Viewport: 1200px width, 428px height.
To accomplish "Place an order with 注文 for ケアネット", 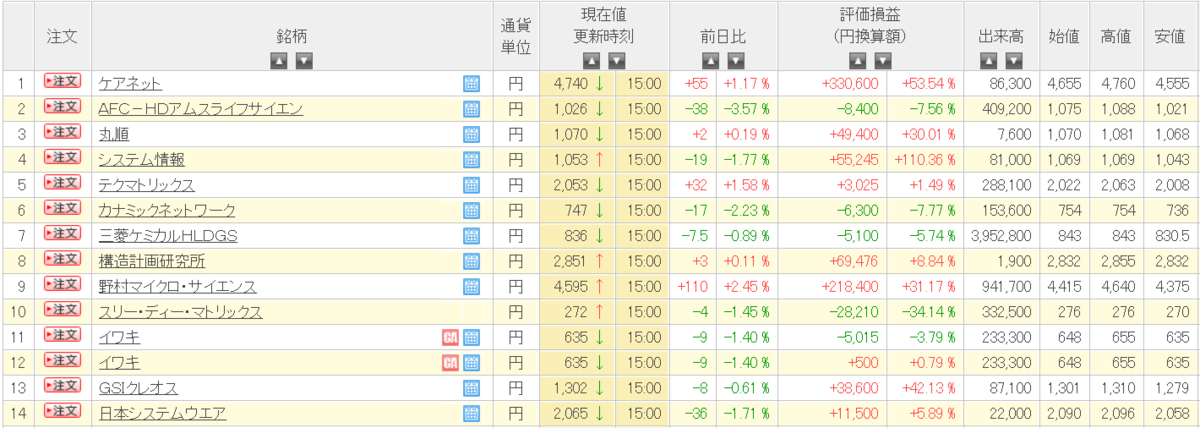I will coord(62,81).
